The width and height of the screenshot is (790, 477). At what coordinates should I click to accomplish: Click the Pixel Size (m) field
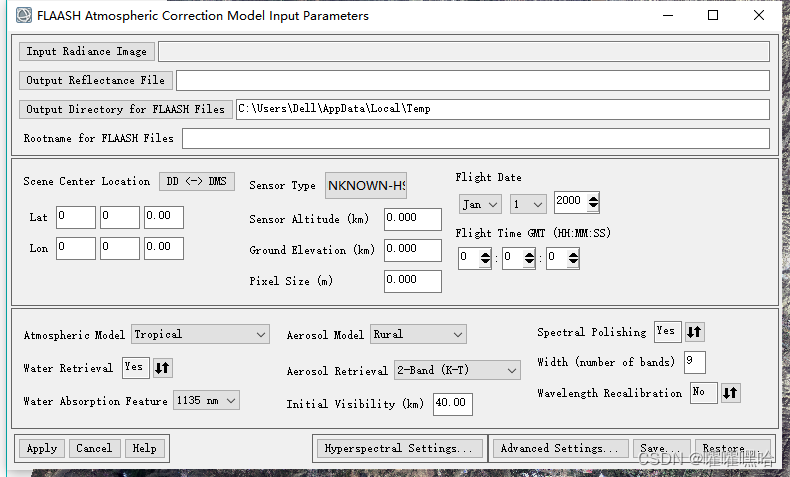click(x=413, y=281)
